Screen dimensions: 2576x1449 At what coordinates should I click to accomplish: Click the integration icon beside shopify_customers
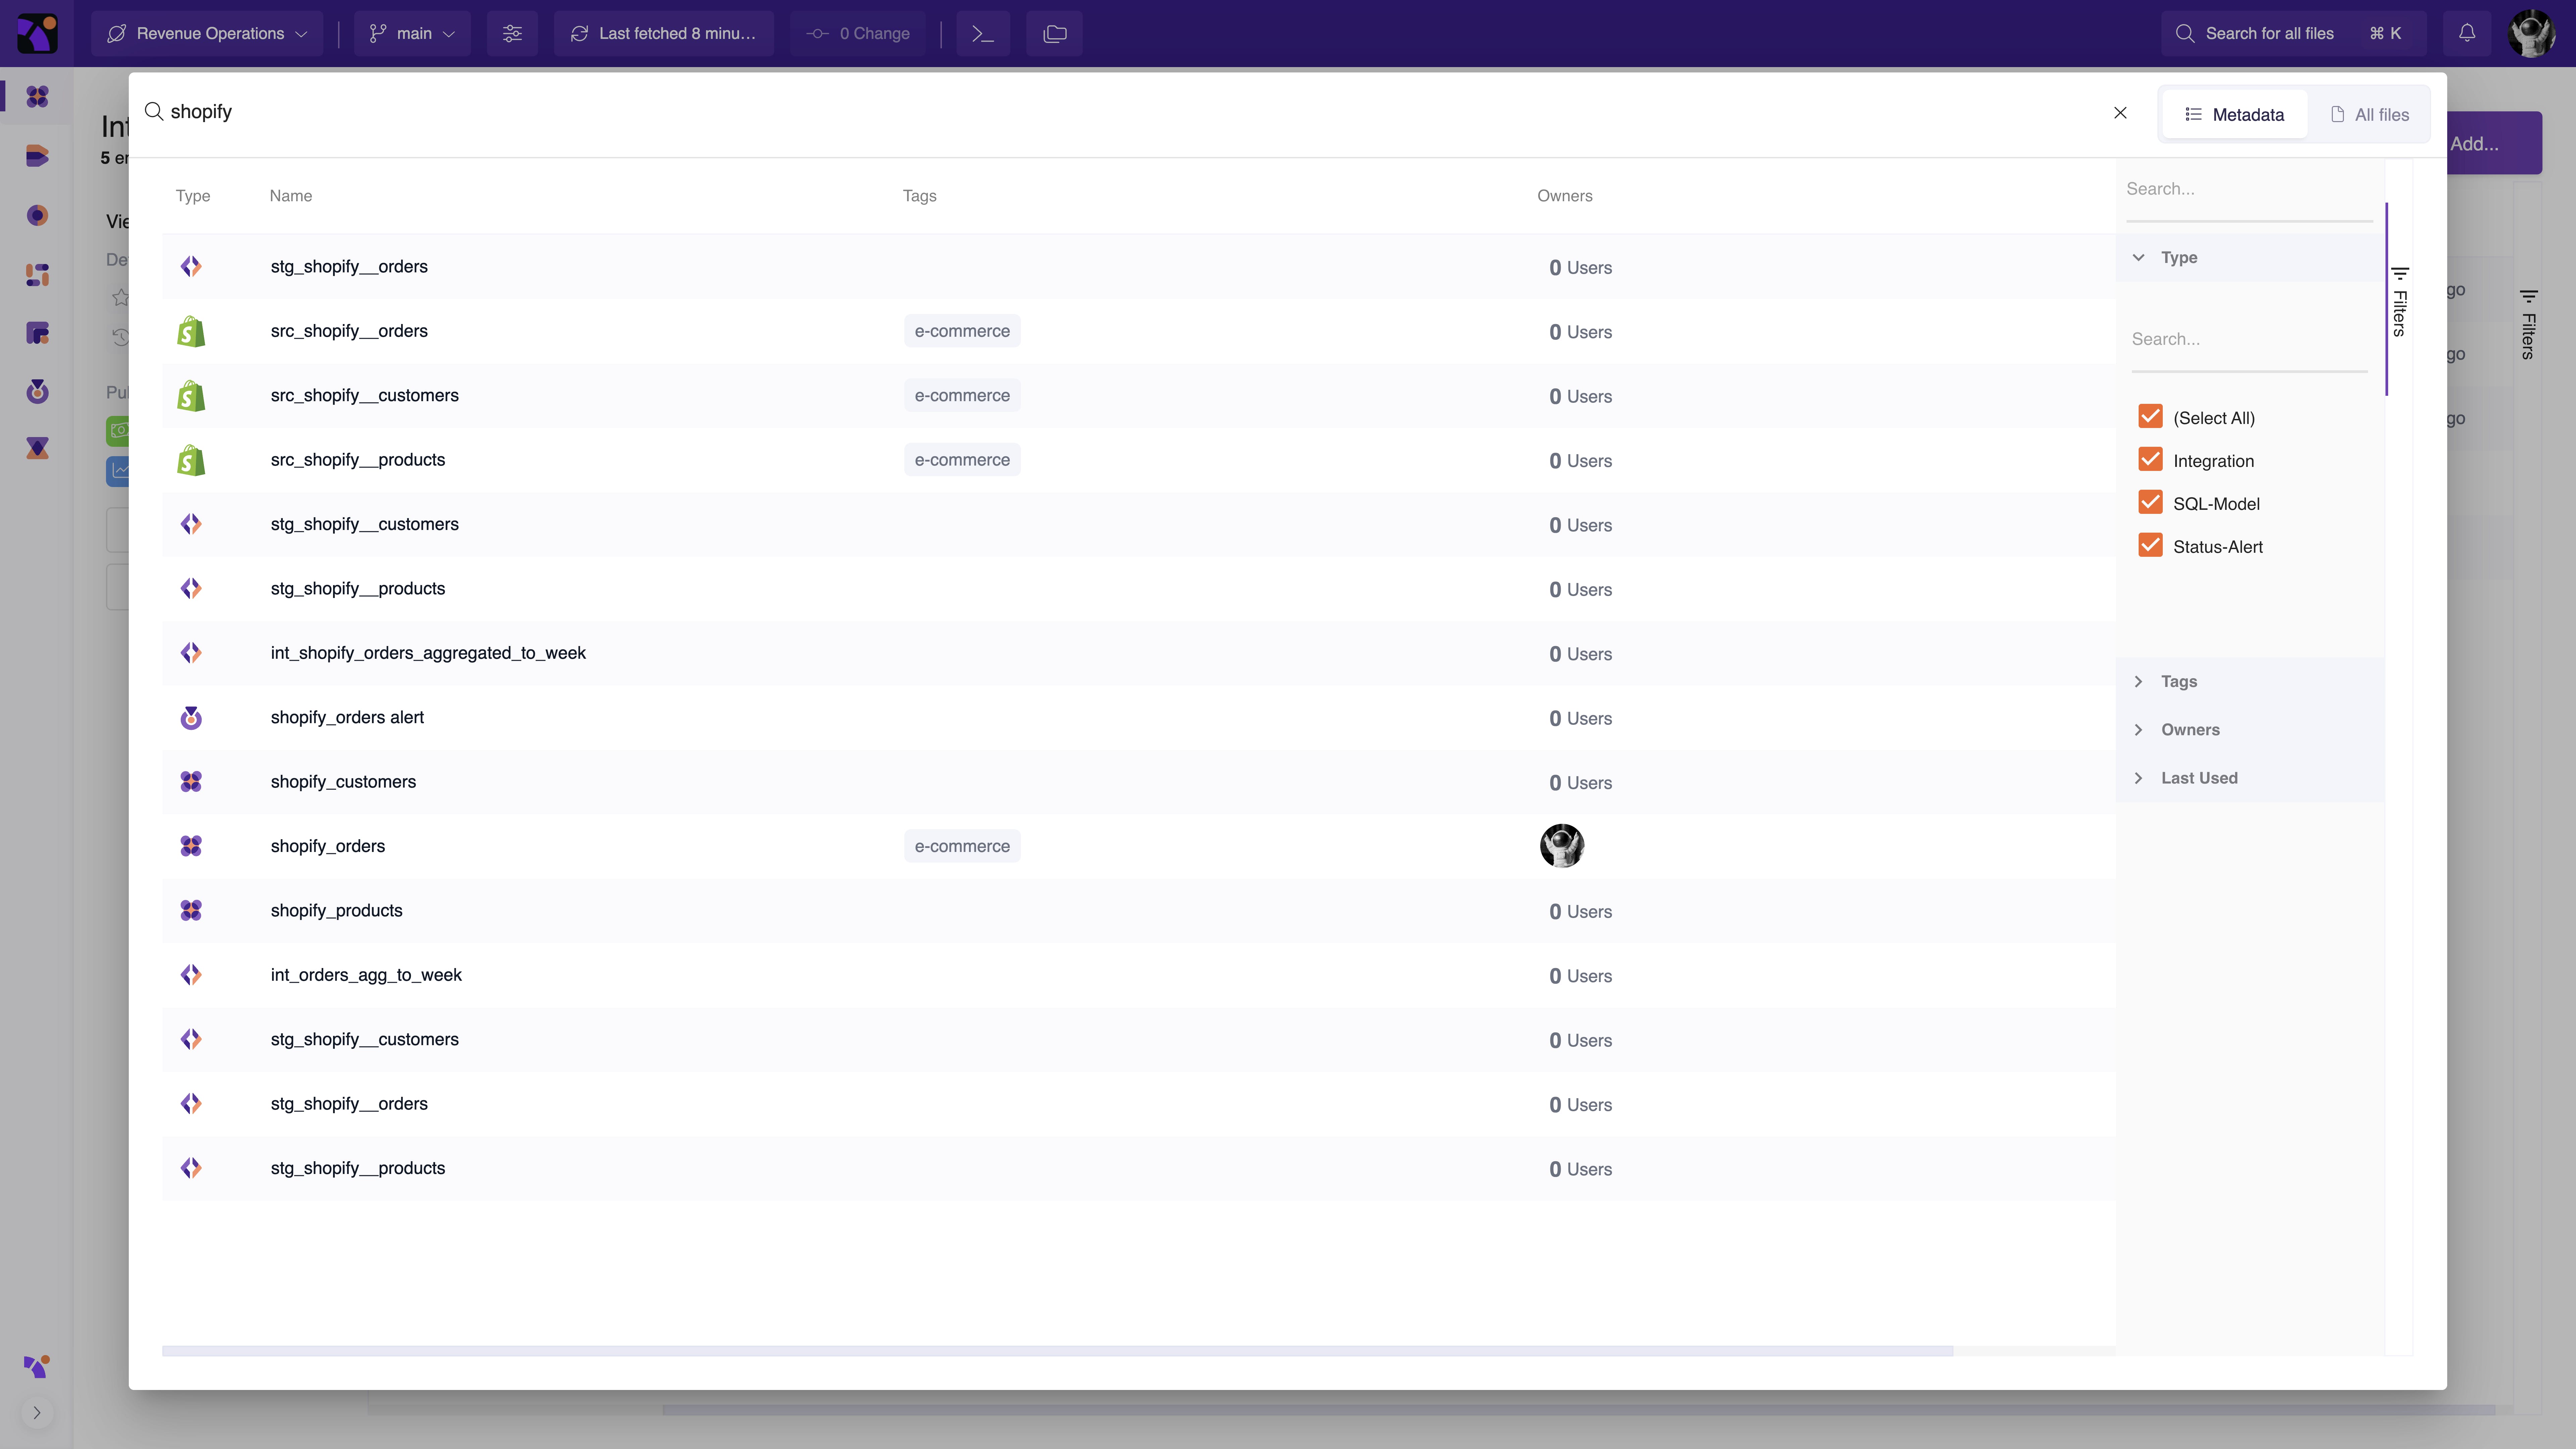click(x=191, y=781)
